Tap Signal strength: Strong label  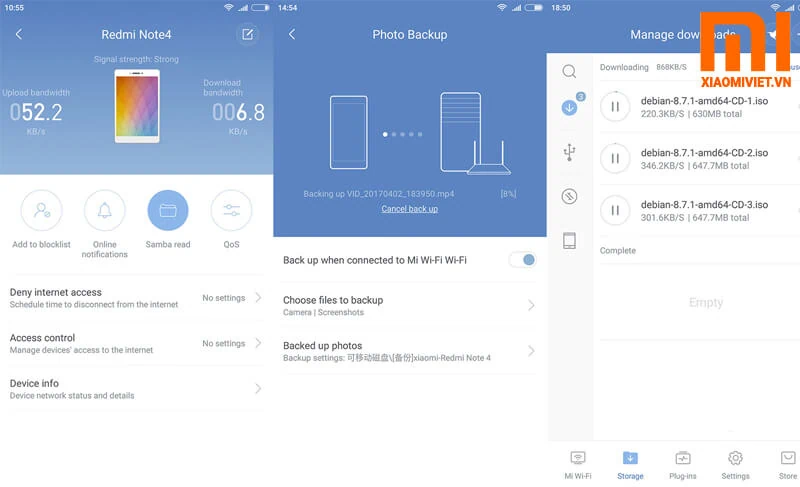tap(136, 59)
